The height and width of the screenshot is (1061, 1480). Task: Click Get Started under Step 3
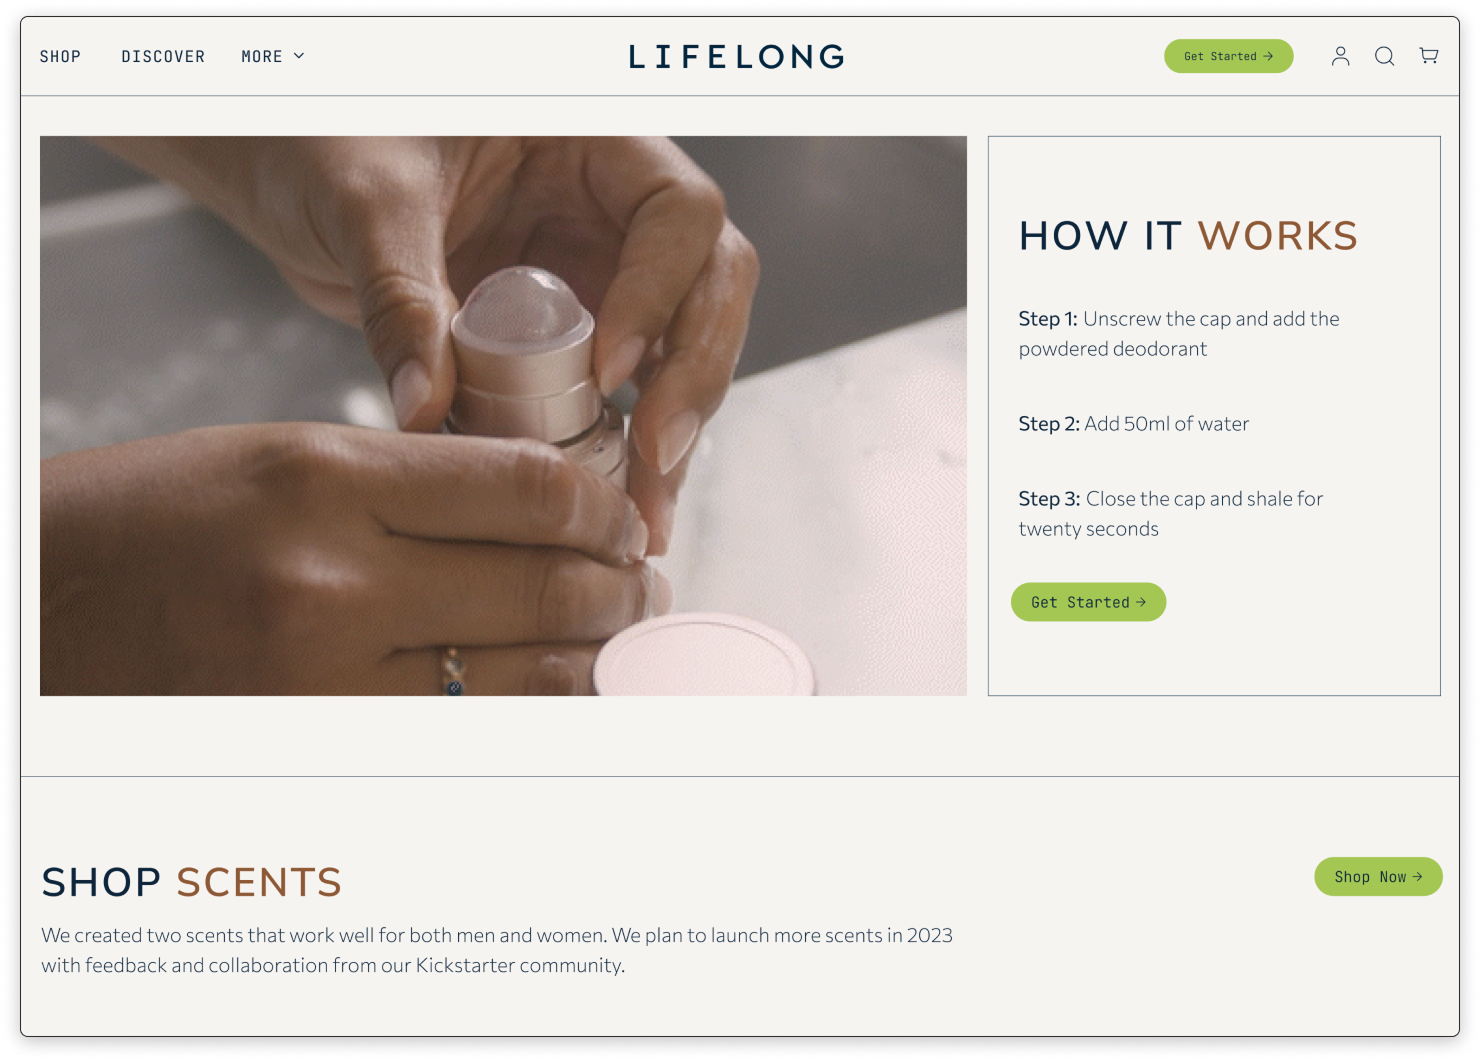(1088, 602)
